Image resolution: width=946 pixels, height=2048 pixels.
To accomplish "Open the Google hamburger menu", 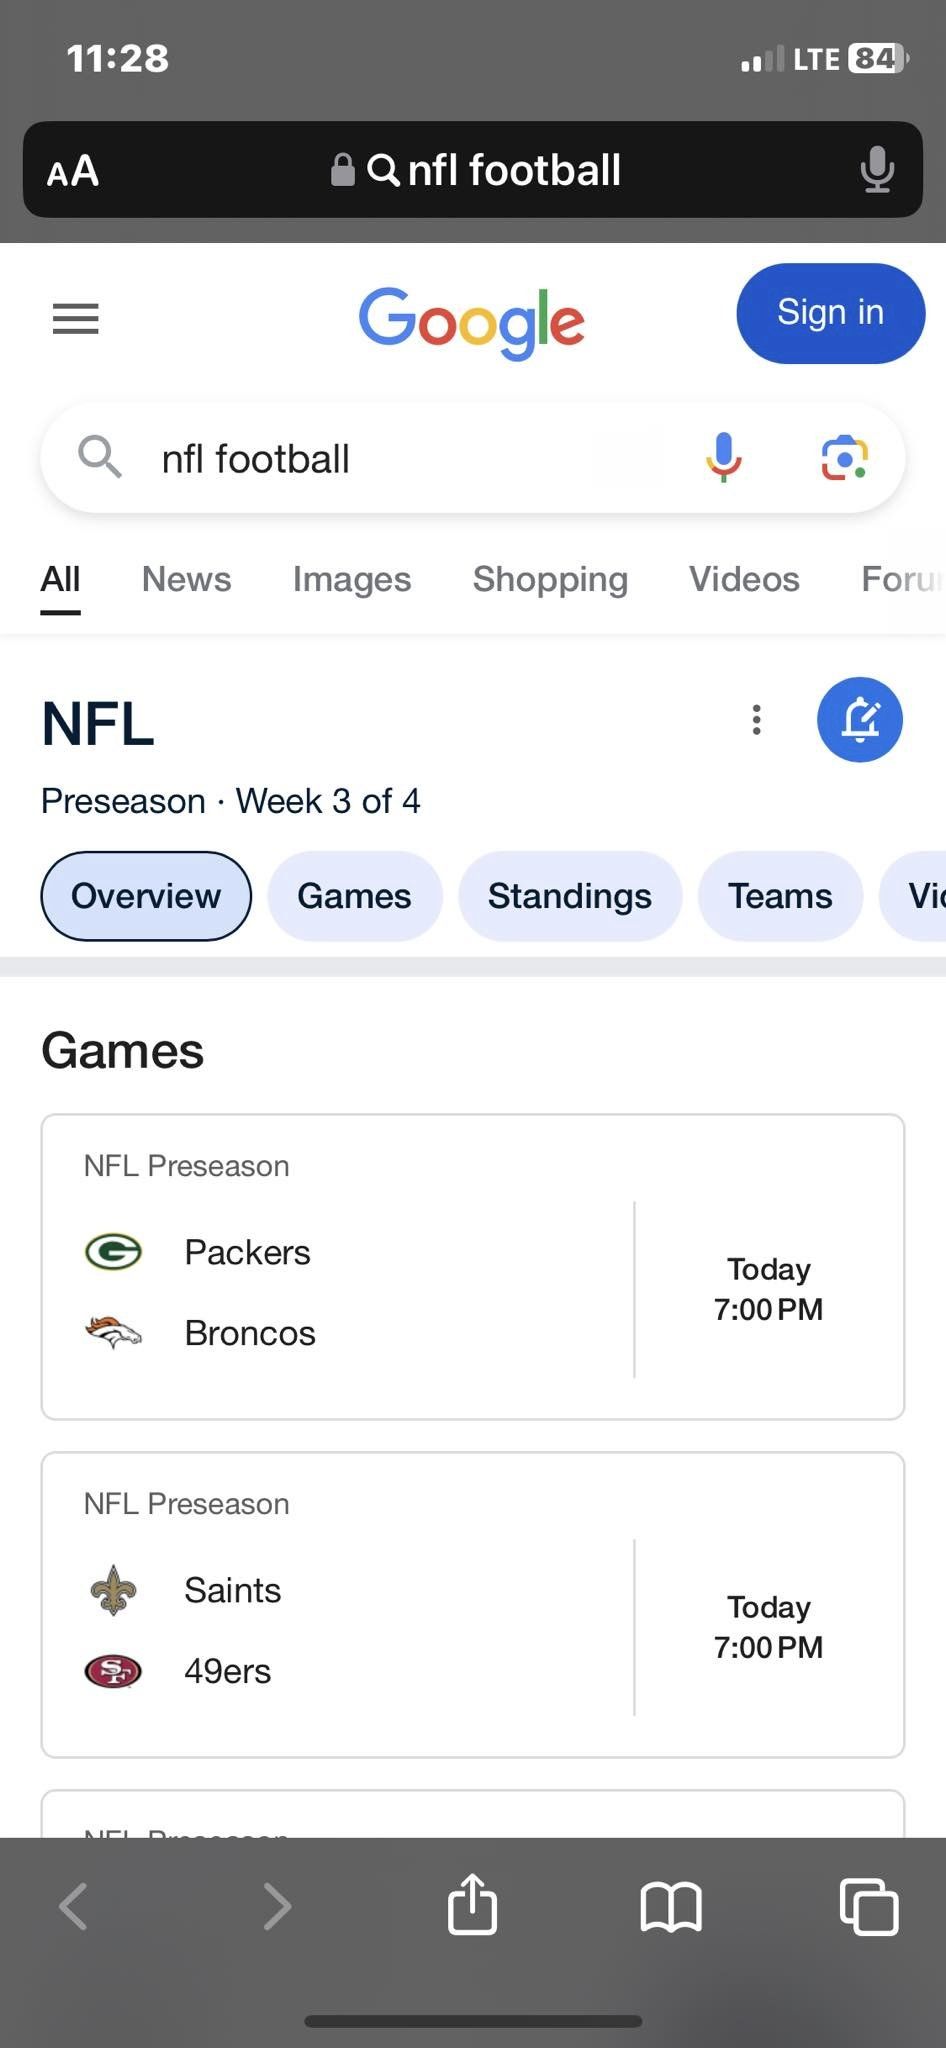I will (x=75, y=319).
